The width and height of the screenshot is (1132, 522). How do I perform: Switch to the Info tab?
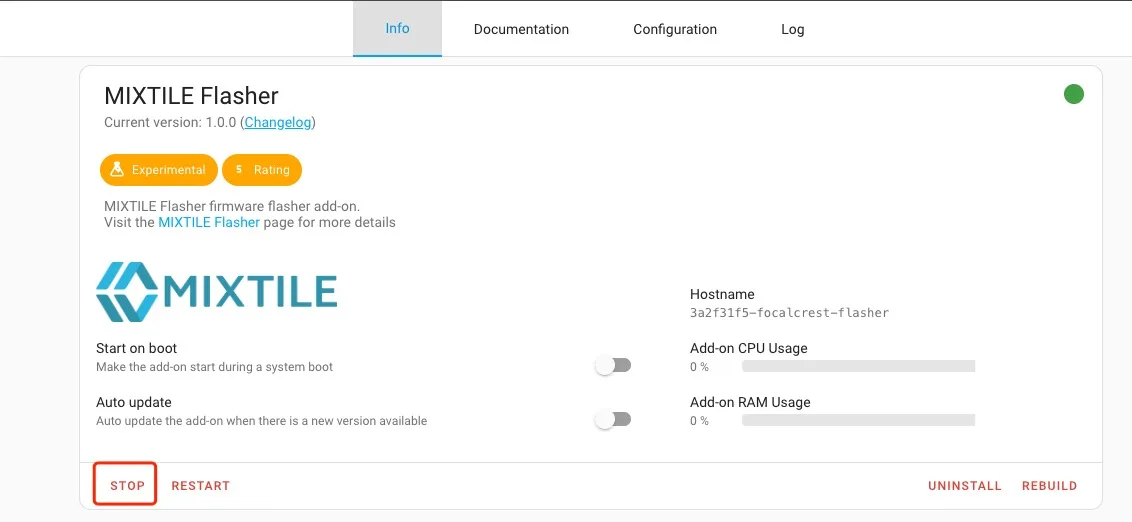397,29
